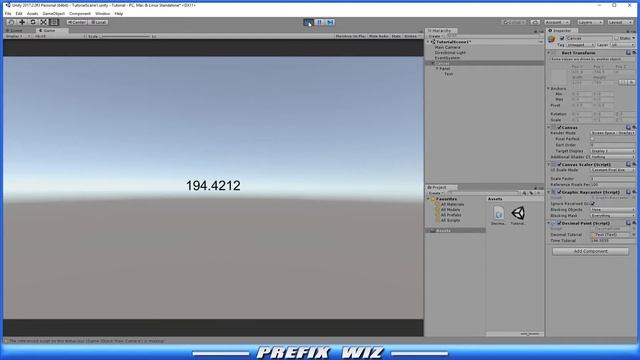Viewport: 640px width, 360px height.
Task: Open the Render Mode dropdown
Action: tap(612, 133)
